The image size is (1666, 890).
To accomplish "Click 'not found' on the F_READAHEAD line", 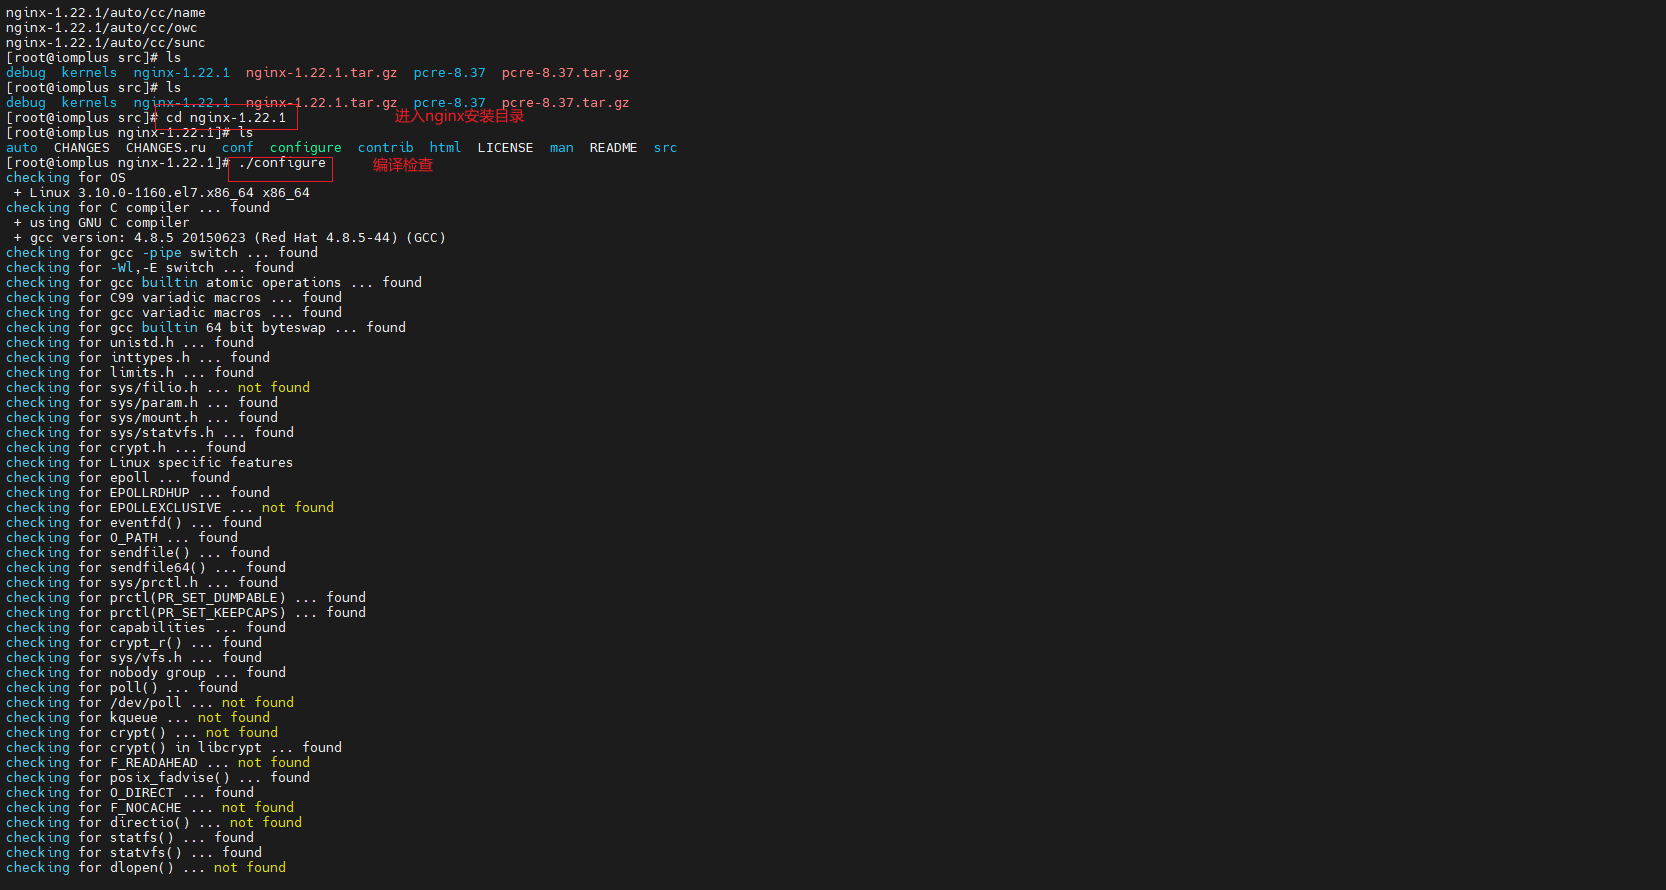I will click(274, 763).
